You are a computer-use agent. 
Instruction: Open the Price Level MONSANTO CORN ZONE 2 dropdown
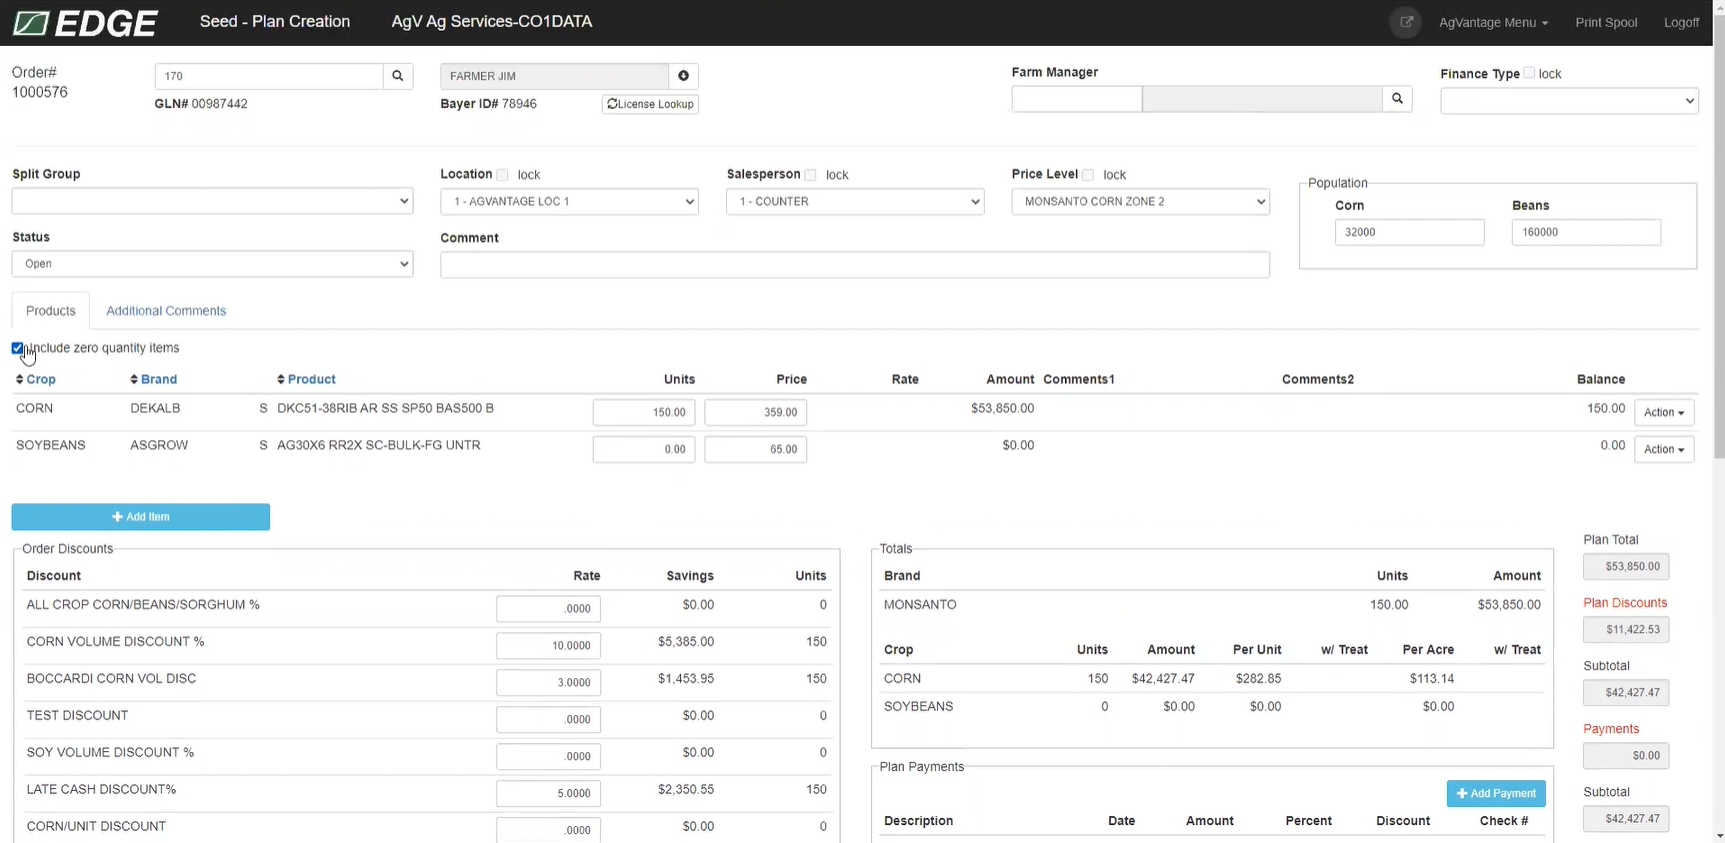[1140, 201]
